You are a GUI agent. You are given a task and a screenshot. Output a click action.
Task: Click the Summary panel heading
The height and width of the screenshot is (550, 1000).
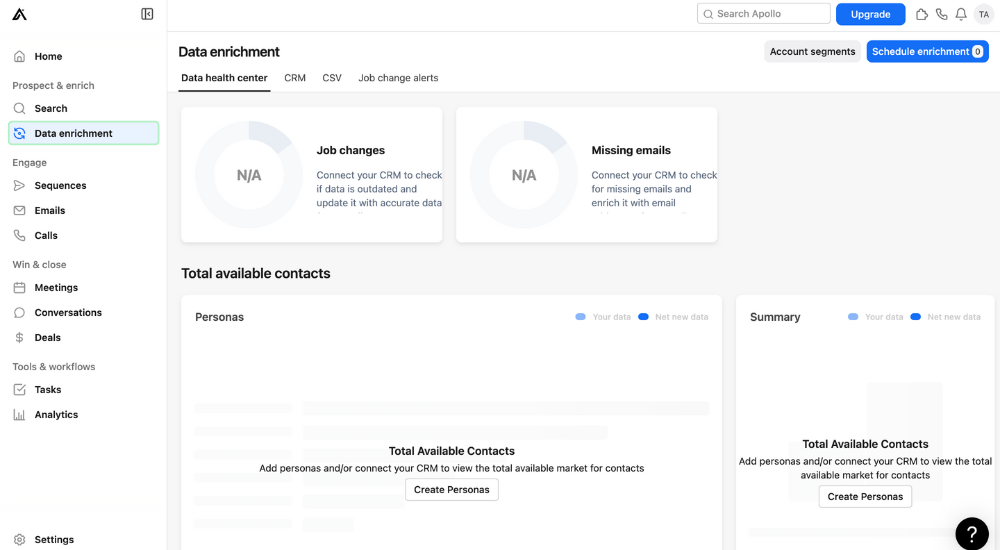(775, 317)
